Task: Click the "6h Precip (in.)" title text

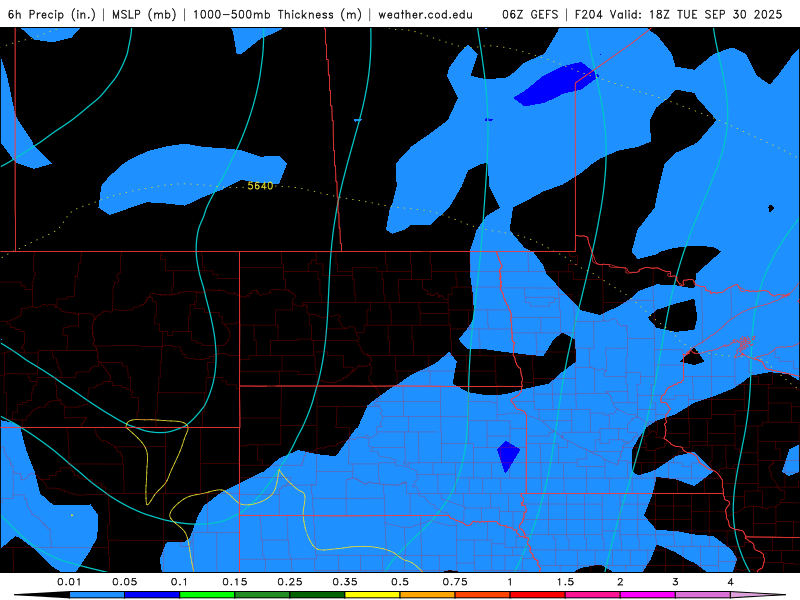Action: (52, 14)
